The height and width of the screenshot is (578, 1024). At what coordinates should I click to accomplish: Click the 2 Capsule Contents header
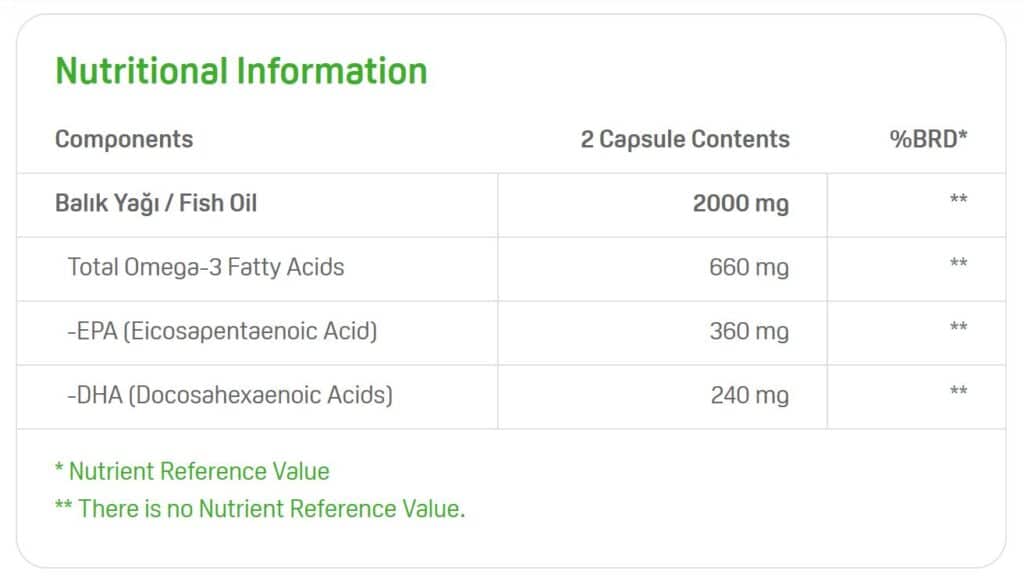click(685, 139)
